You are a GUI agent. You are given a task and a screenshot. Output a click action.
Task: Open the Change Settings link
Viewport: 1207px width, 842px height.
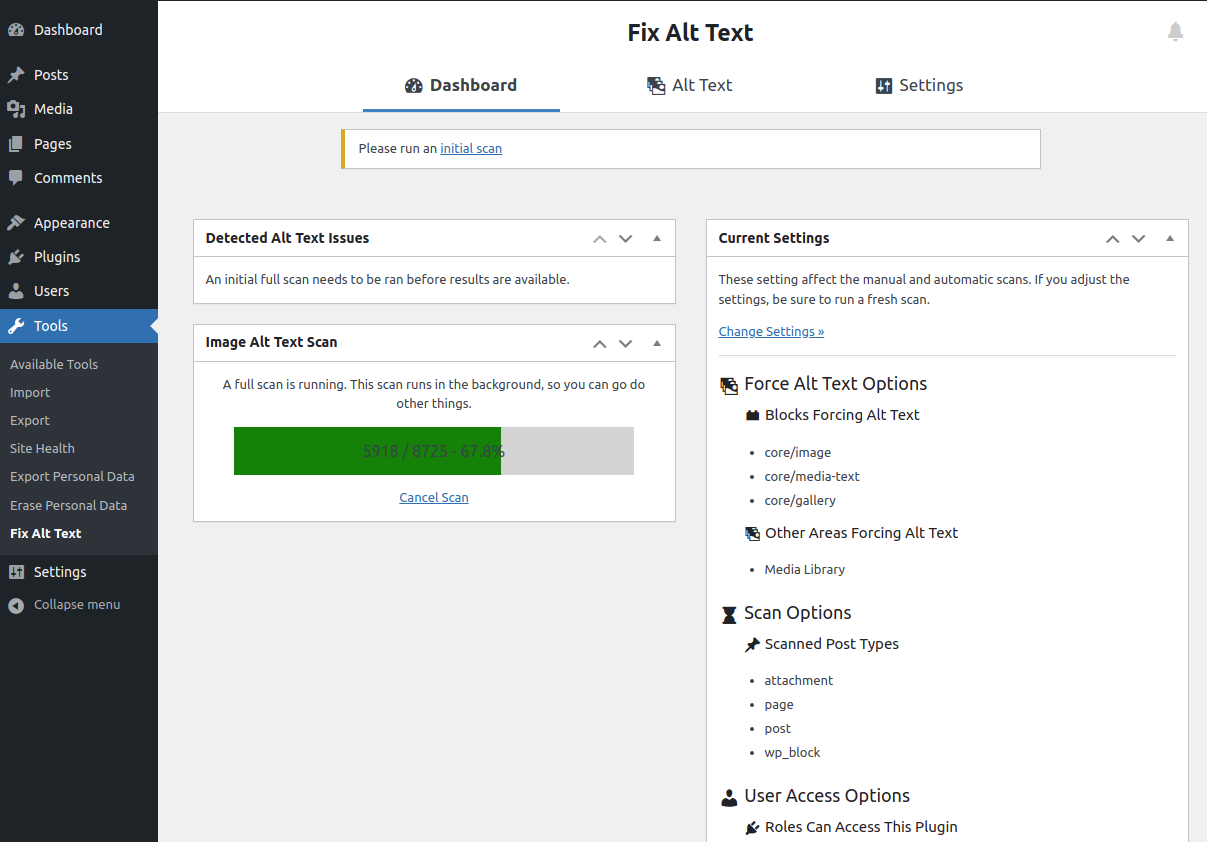(771, 331)
